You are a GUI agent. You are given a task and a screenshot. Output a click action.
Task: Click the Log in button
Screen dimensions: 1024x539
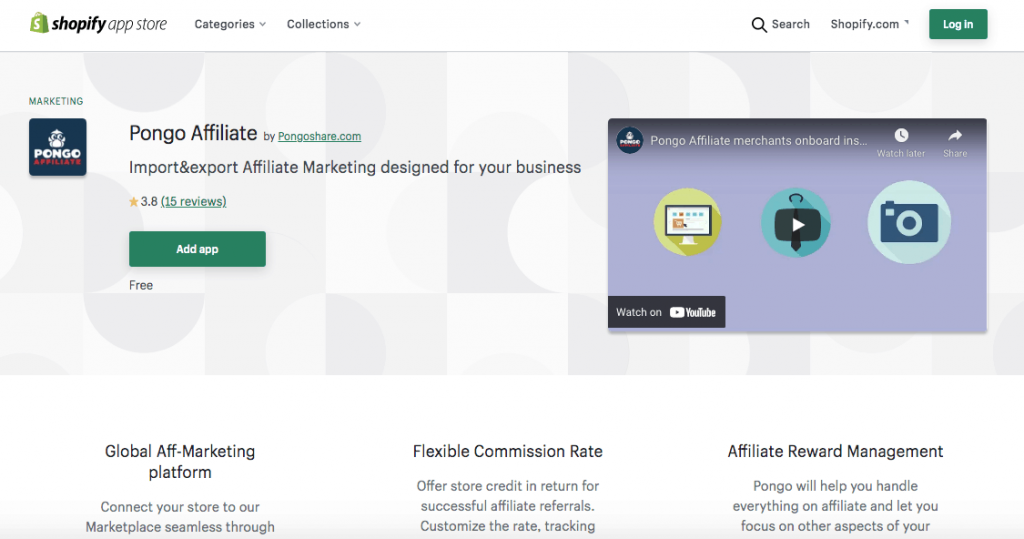point(958,24)
